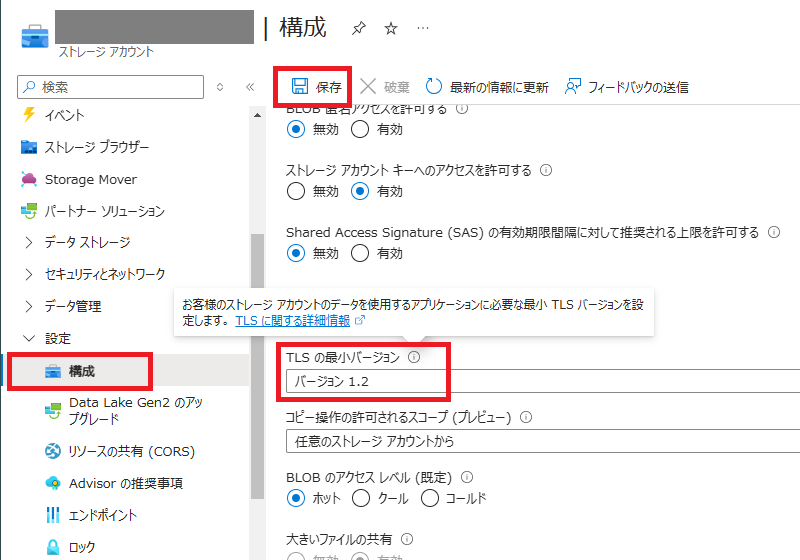Click the CORS globe icon
800x560 pixels.
53,451
